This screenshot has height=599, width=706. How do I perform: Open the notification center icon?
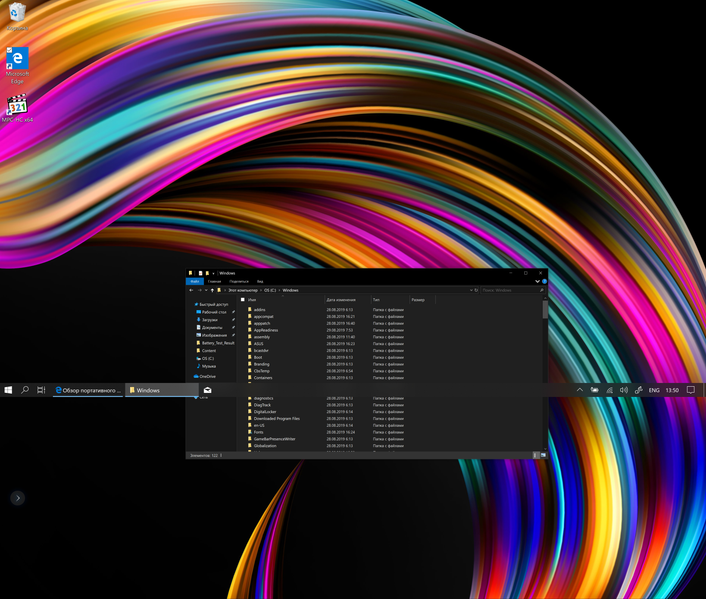click(x=690, y=390)
